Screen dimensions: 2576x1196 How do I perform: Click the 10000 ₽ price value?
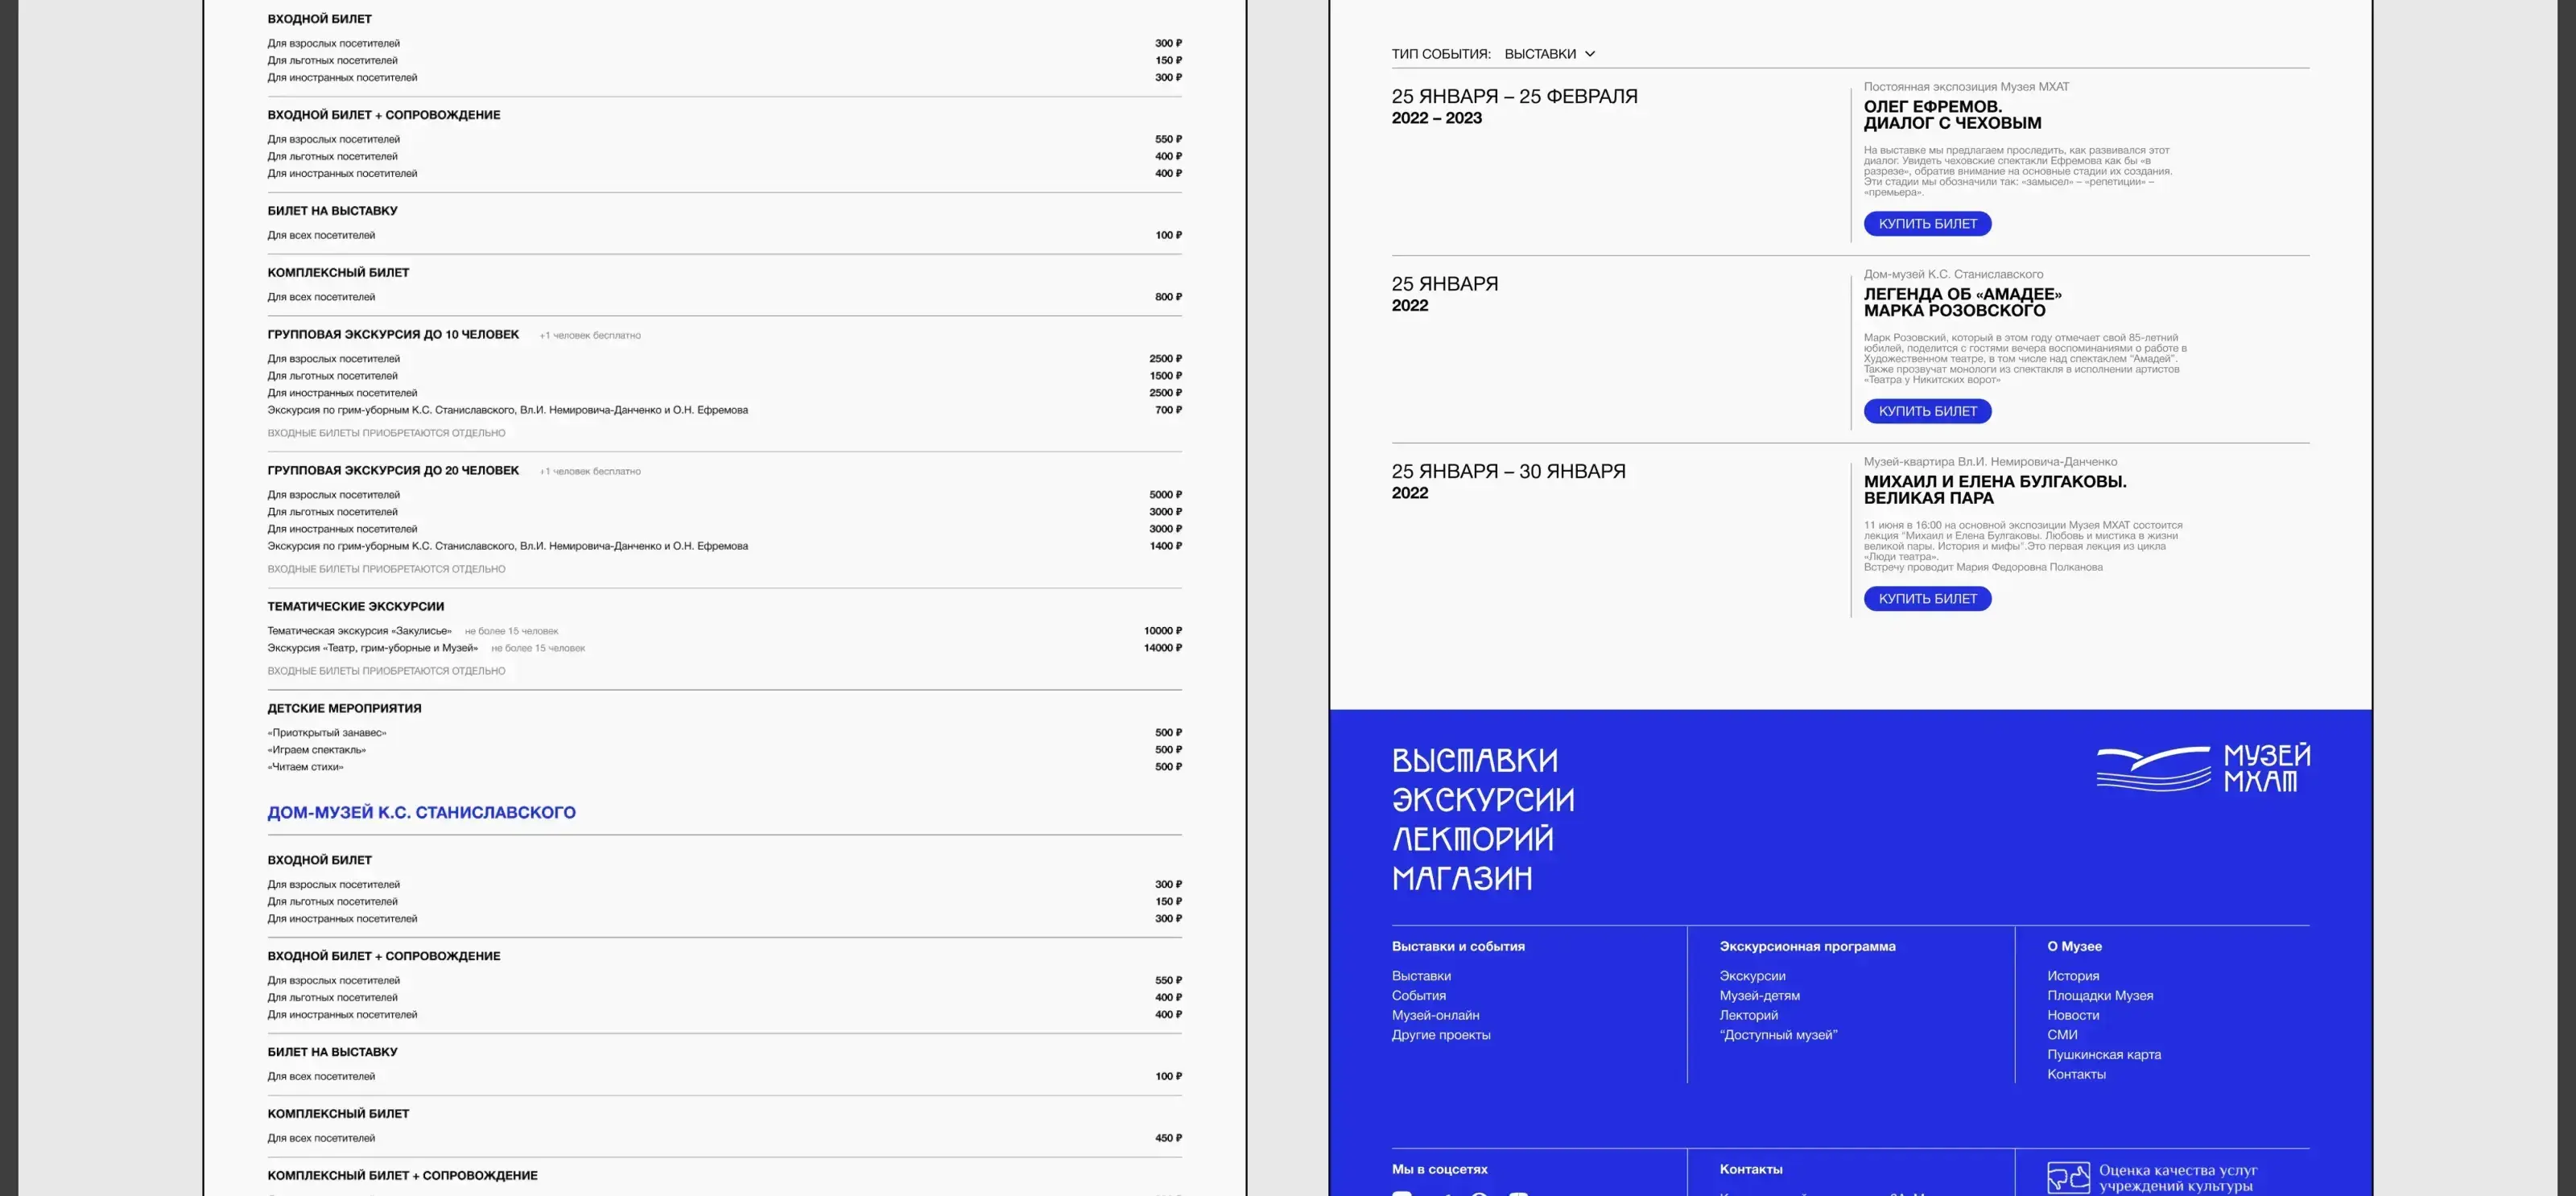[1162, 631]
